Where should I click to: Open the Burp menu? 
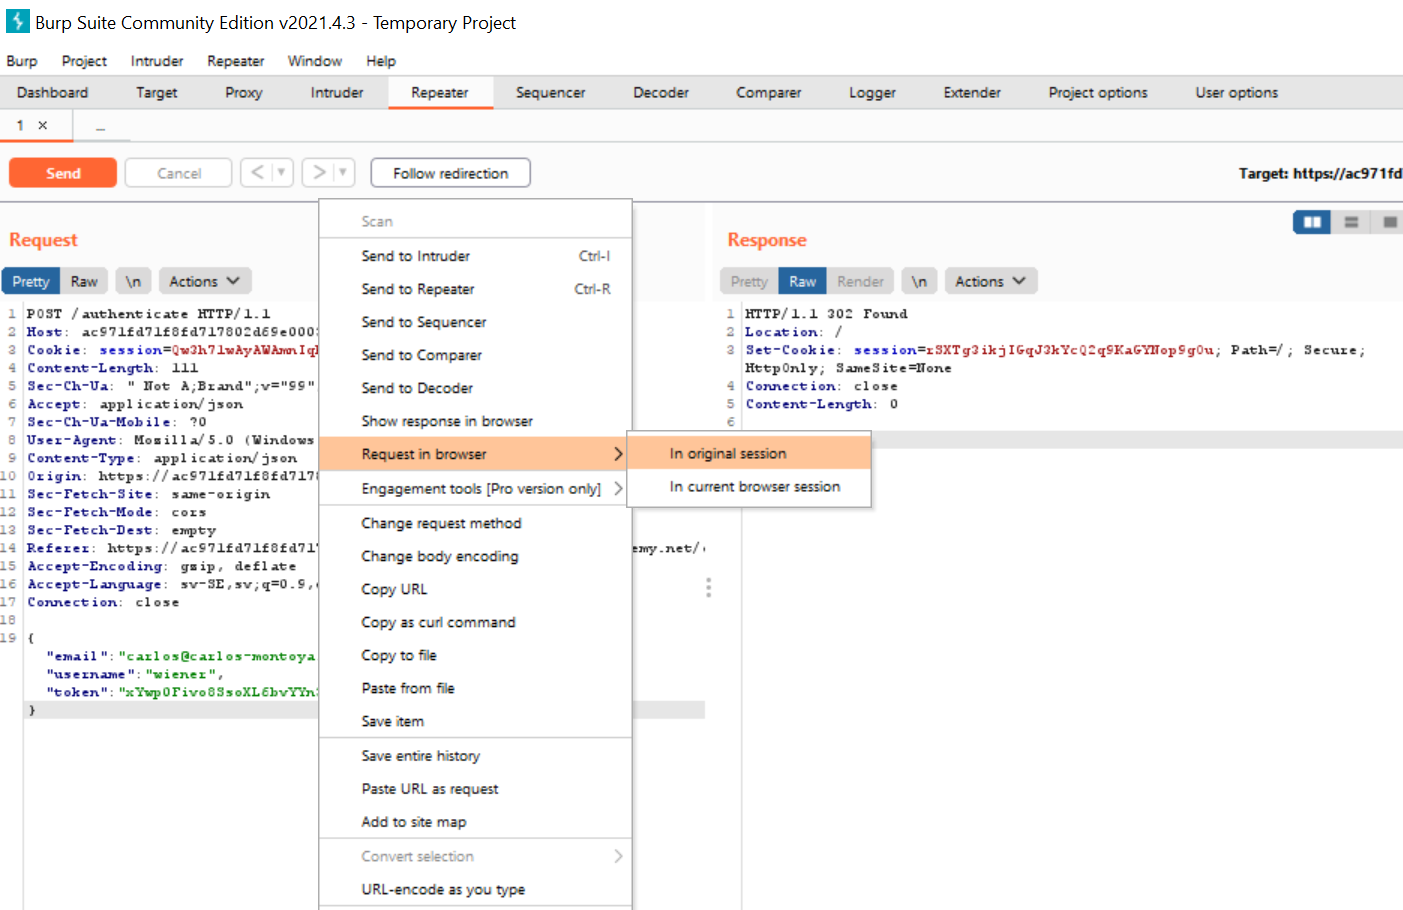pos(22,61)
